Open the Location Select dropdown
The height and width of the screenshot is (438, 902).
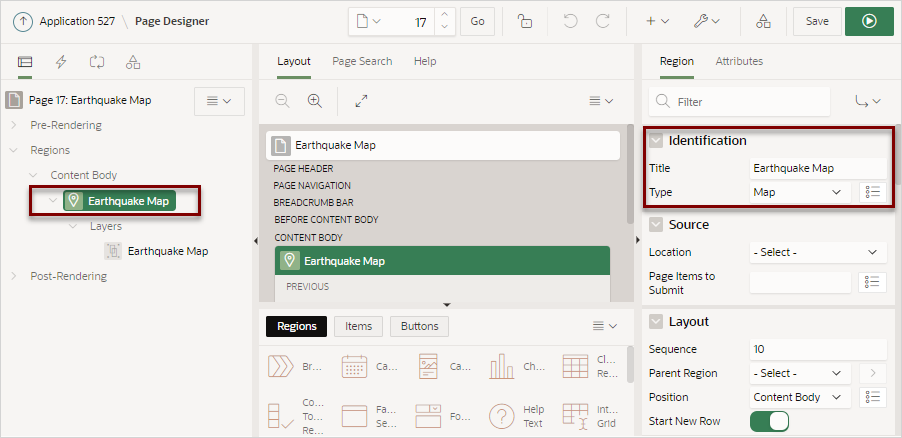pyautogui.click(x=818, y=252)
